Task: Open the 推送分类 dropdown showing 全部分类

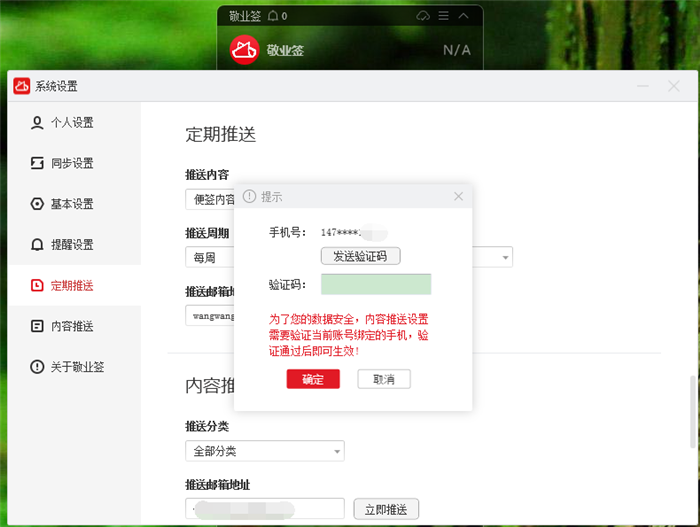Action: coord(265,451)
